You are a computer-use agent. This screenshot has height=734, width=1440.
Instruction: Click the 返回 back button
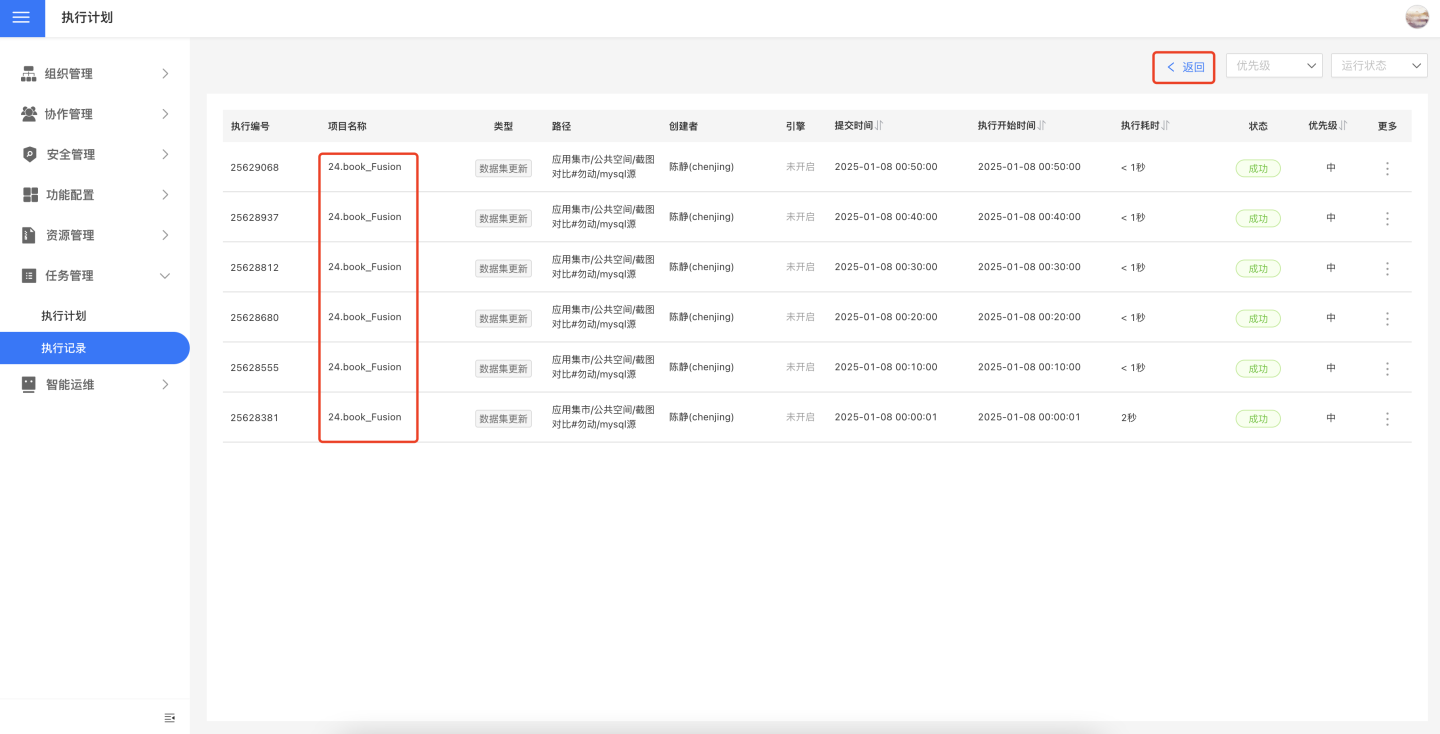[1185, 67]
